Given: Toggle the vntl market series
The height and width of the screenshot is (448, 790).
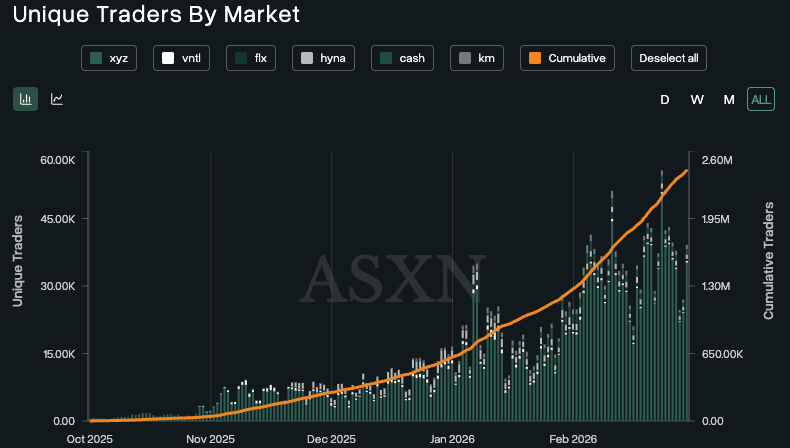Looking at the screenshot, I should 180,58.
